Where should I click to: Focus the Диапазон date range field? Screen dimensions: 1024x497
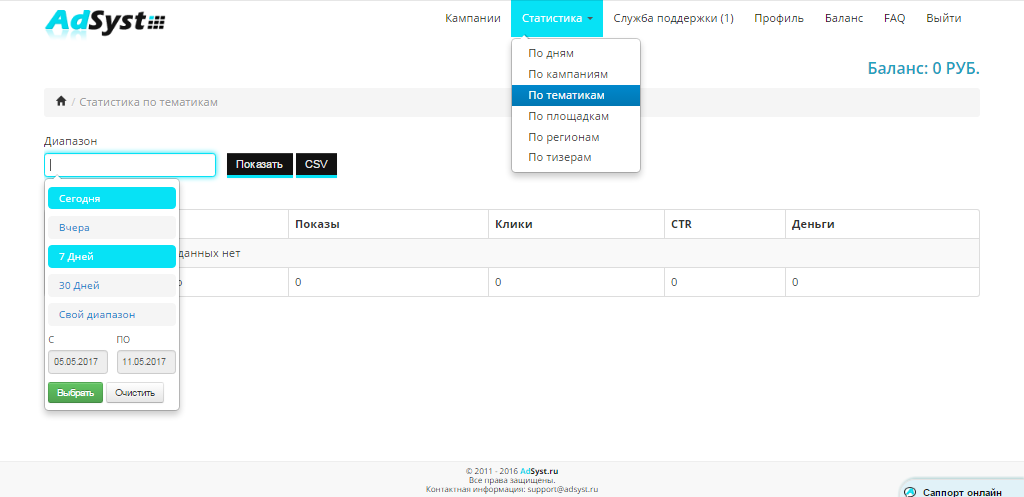130,165
